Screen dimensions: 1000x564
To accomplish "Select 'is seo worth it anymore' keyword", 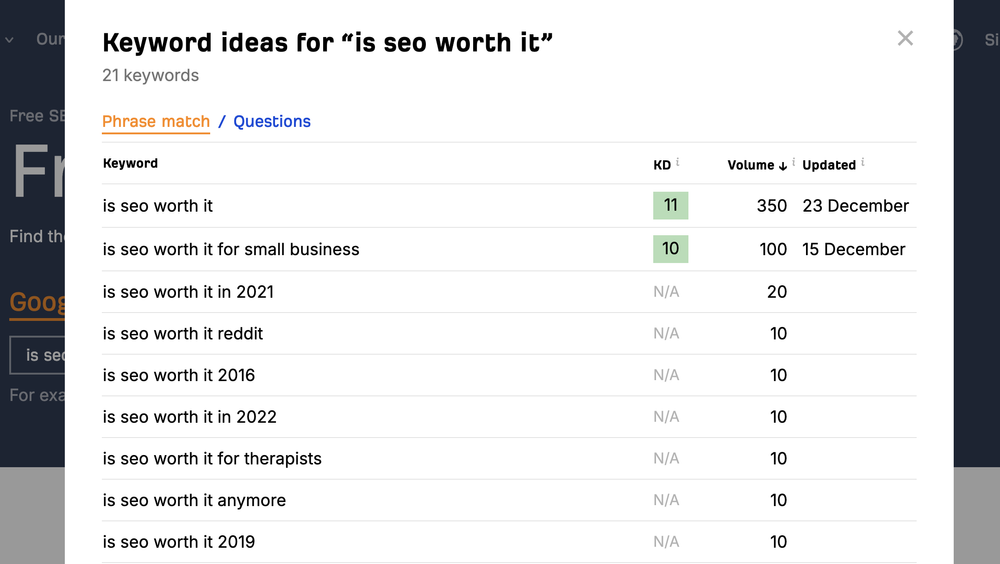I will pyautogui.click(x=194, y=500).
